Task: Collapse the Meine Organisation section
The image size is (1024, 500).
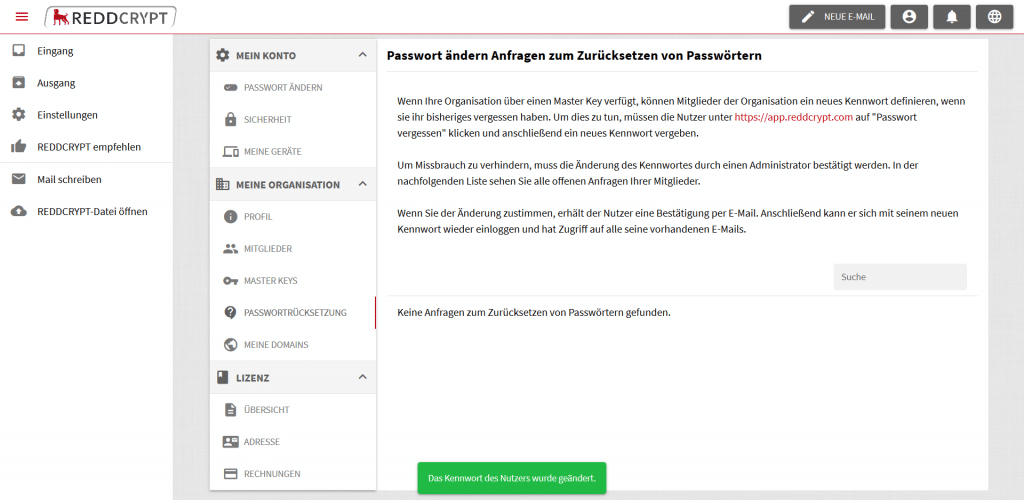Action: coord(362,184)
